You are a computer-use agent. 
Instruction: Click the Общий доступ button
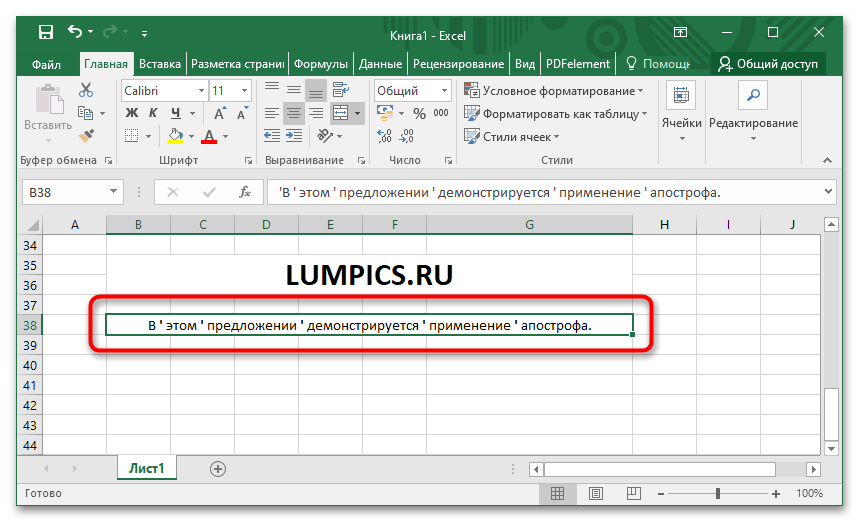(x=768, y=64)
